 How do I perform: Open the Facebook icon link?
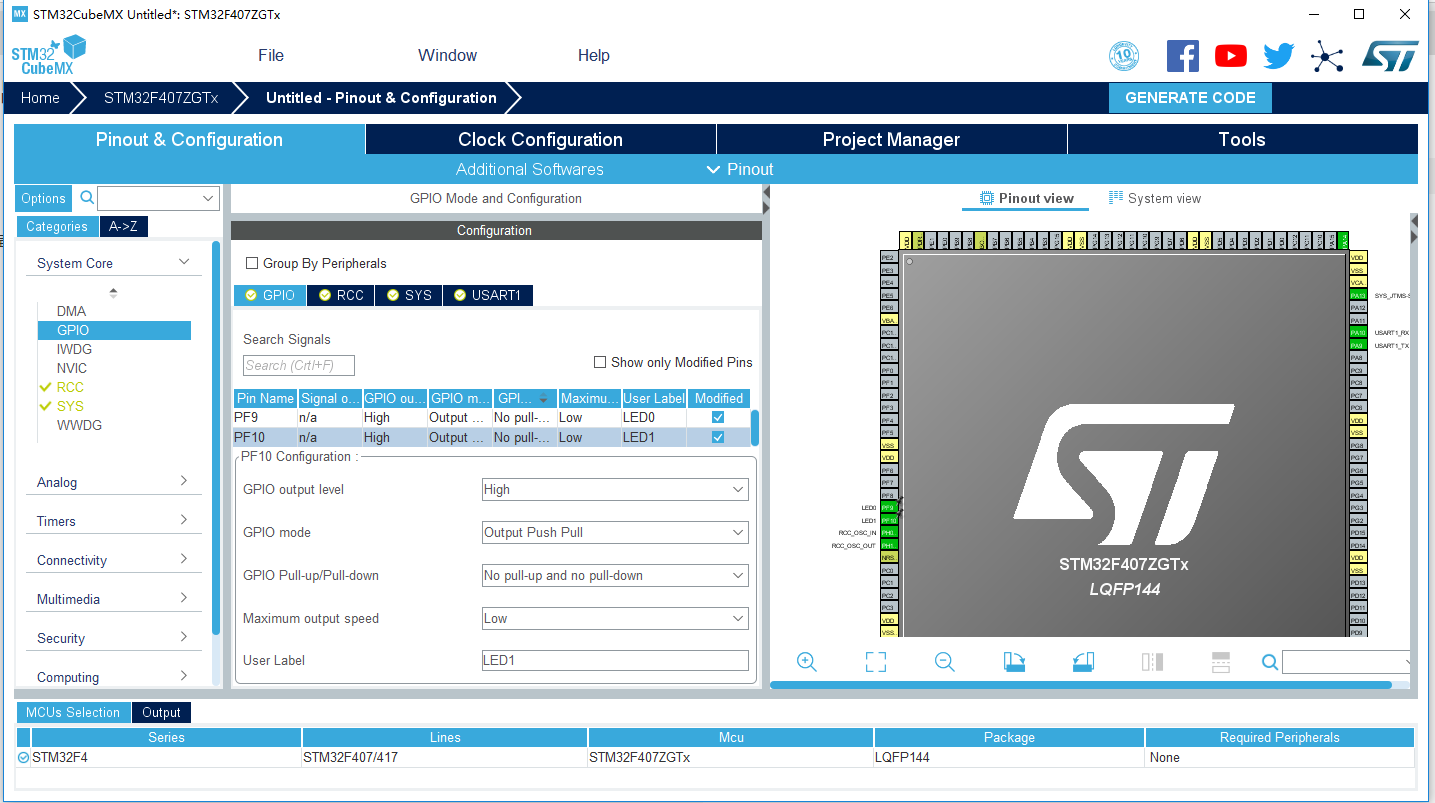[1183, 56]
